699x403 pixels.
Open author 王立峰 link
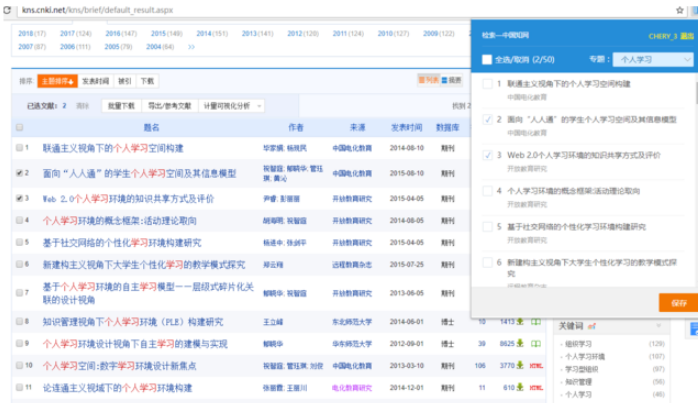[273, 322]
